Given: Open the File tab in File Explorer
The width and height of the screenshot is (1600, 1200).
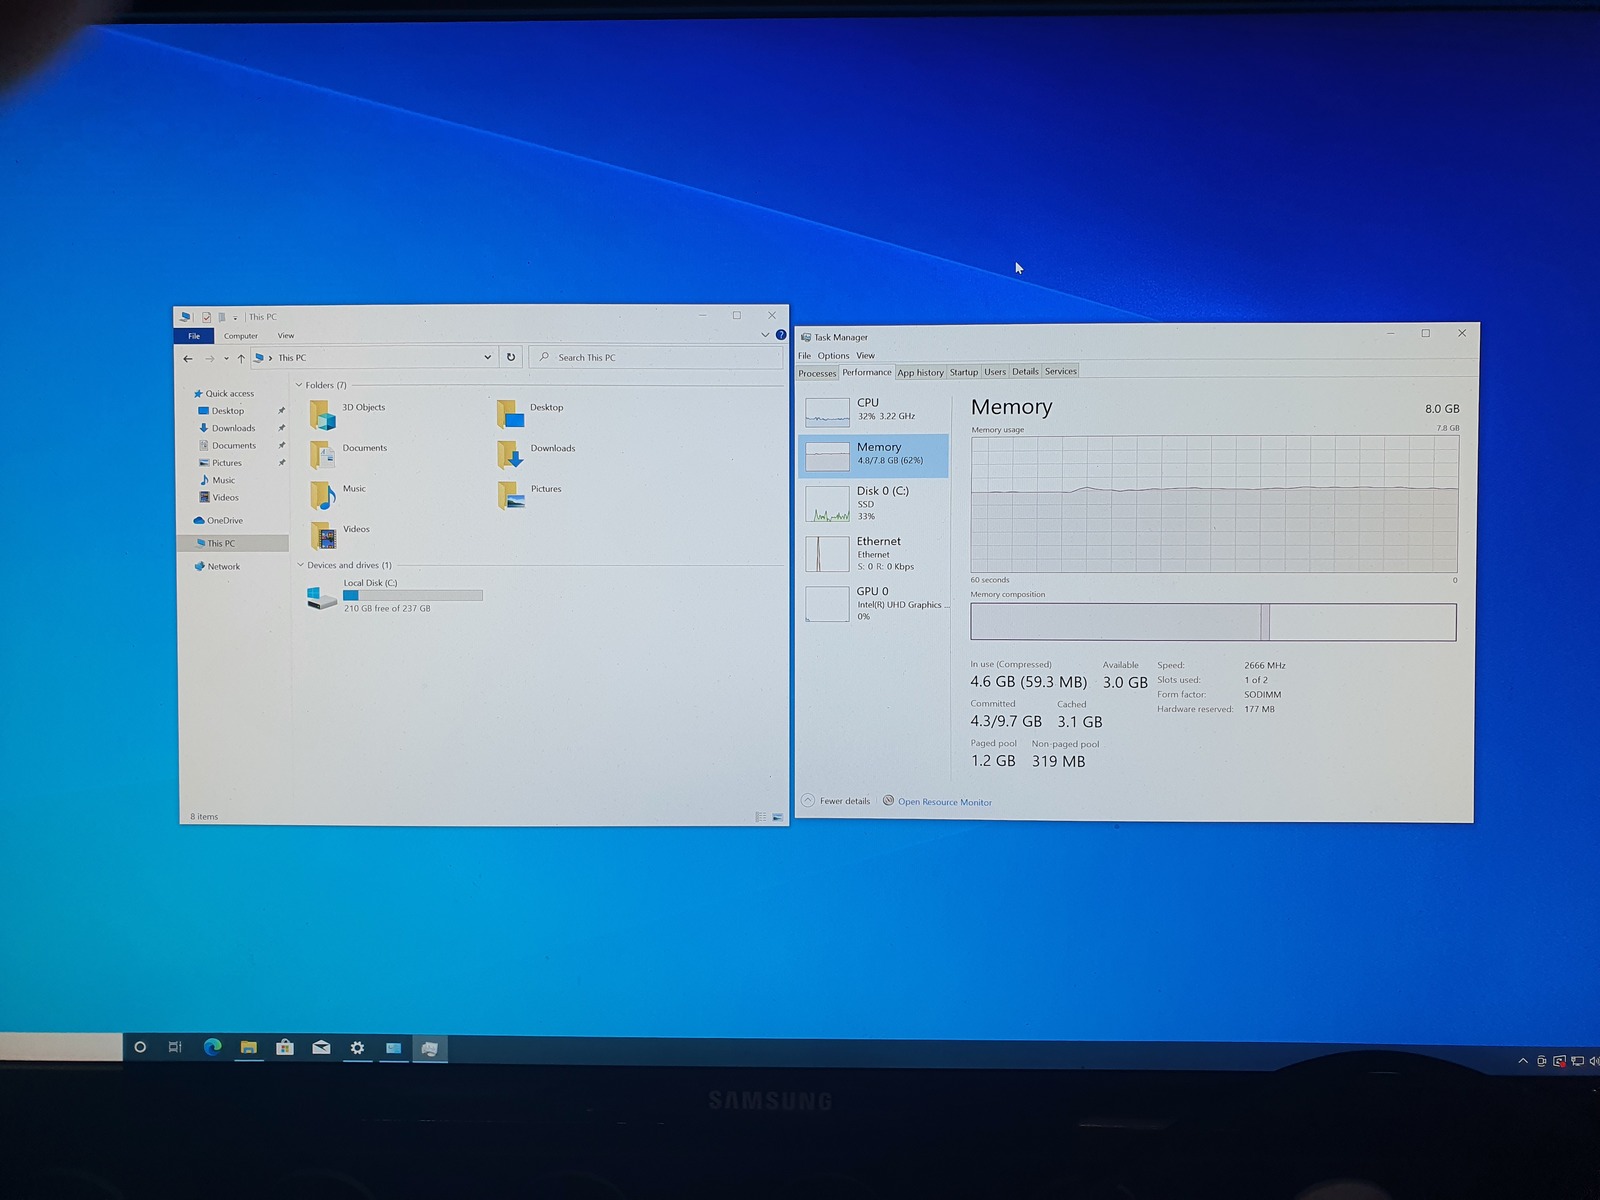Looking at the screenshot, I should [x=194, y=336].
